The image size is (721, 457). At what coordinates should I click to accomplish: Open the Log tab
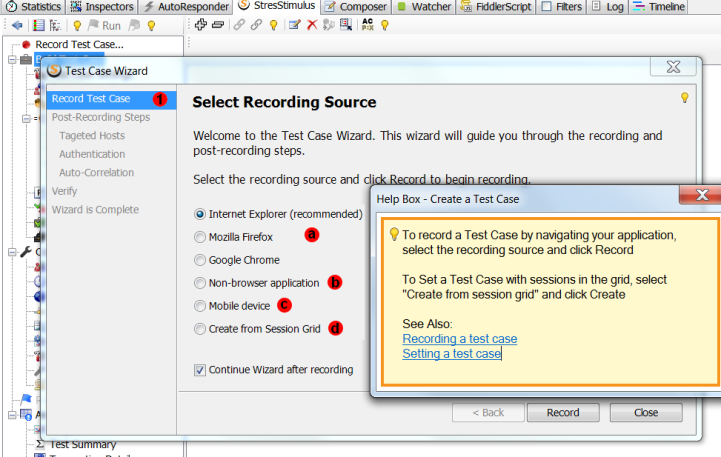[607, 6]
